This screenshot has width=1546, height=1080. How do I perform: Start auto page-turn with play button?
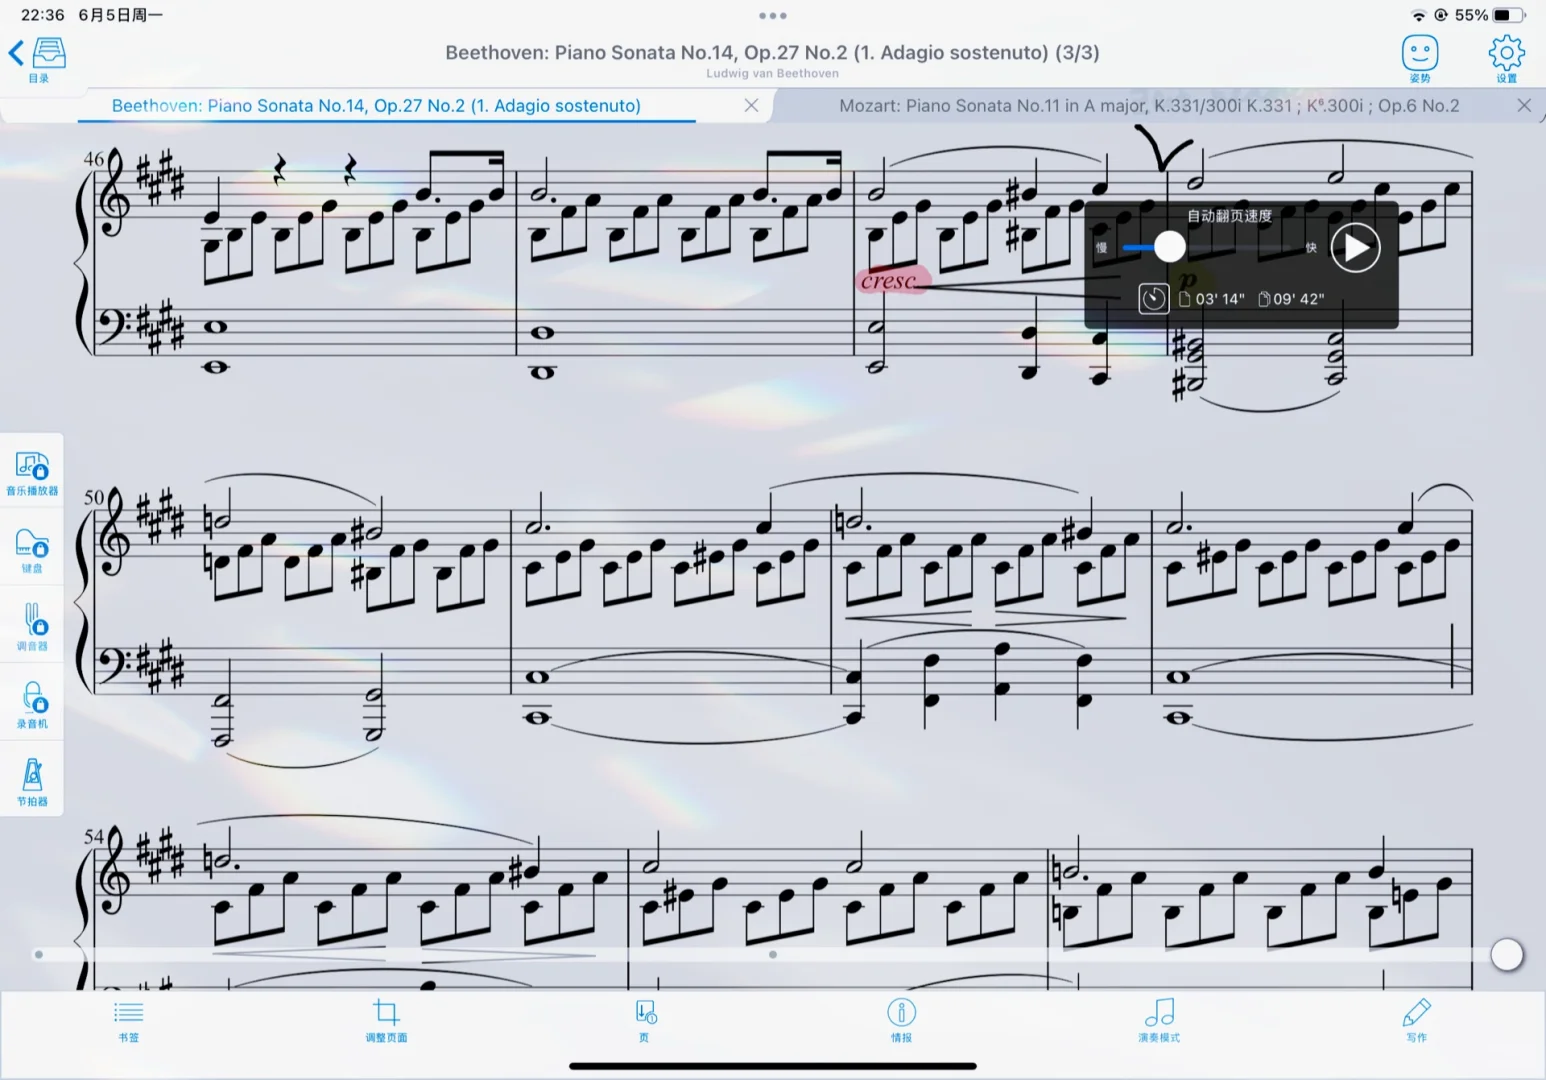point(1355,248)
